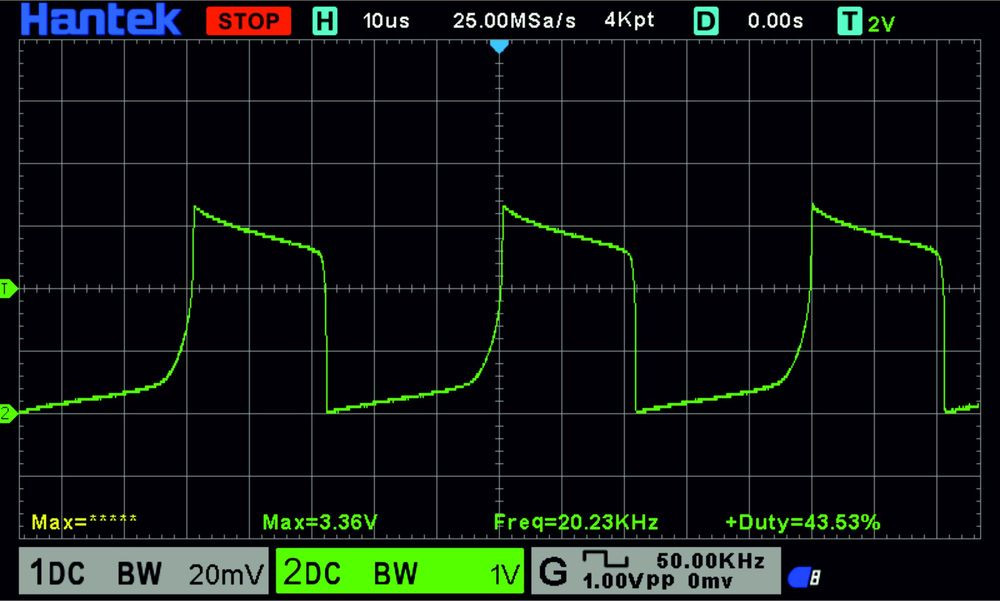
Task: Click the +Duty=43.53% measurement
Action: point(802,522)
